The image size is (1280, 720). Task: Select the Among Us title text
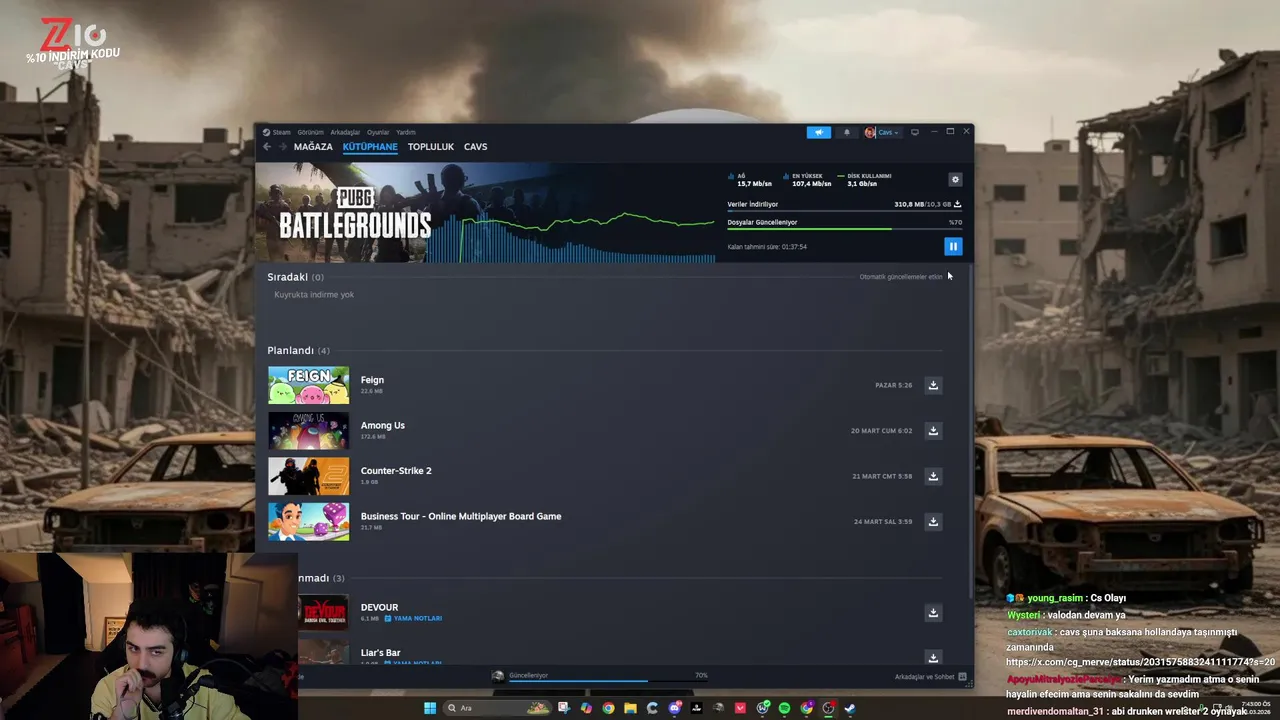(x=383, y=425)
